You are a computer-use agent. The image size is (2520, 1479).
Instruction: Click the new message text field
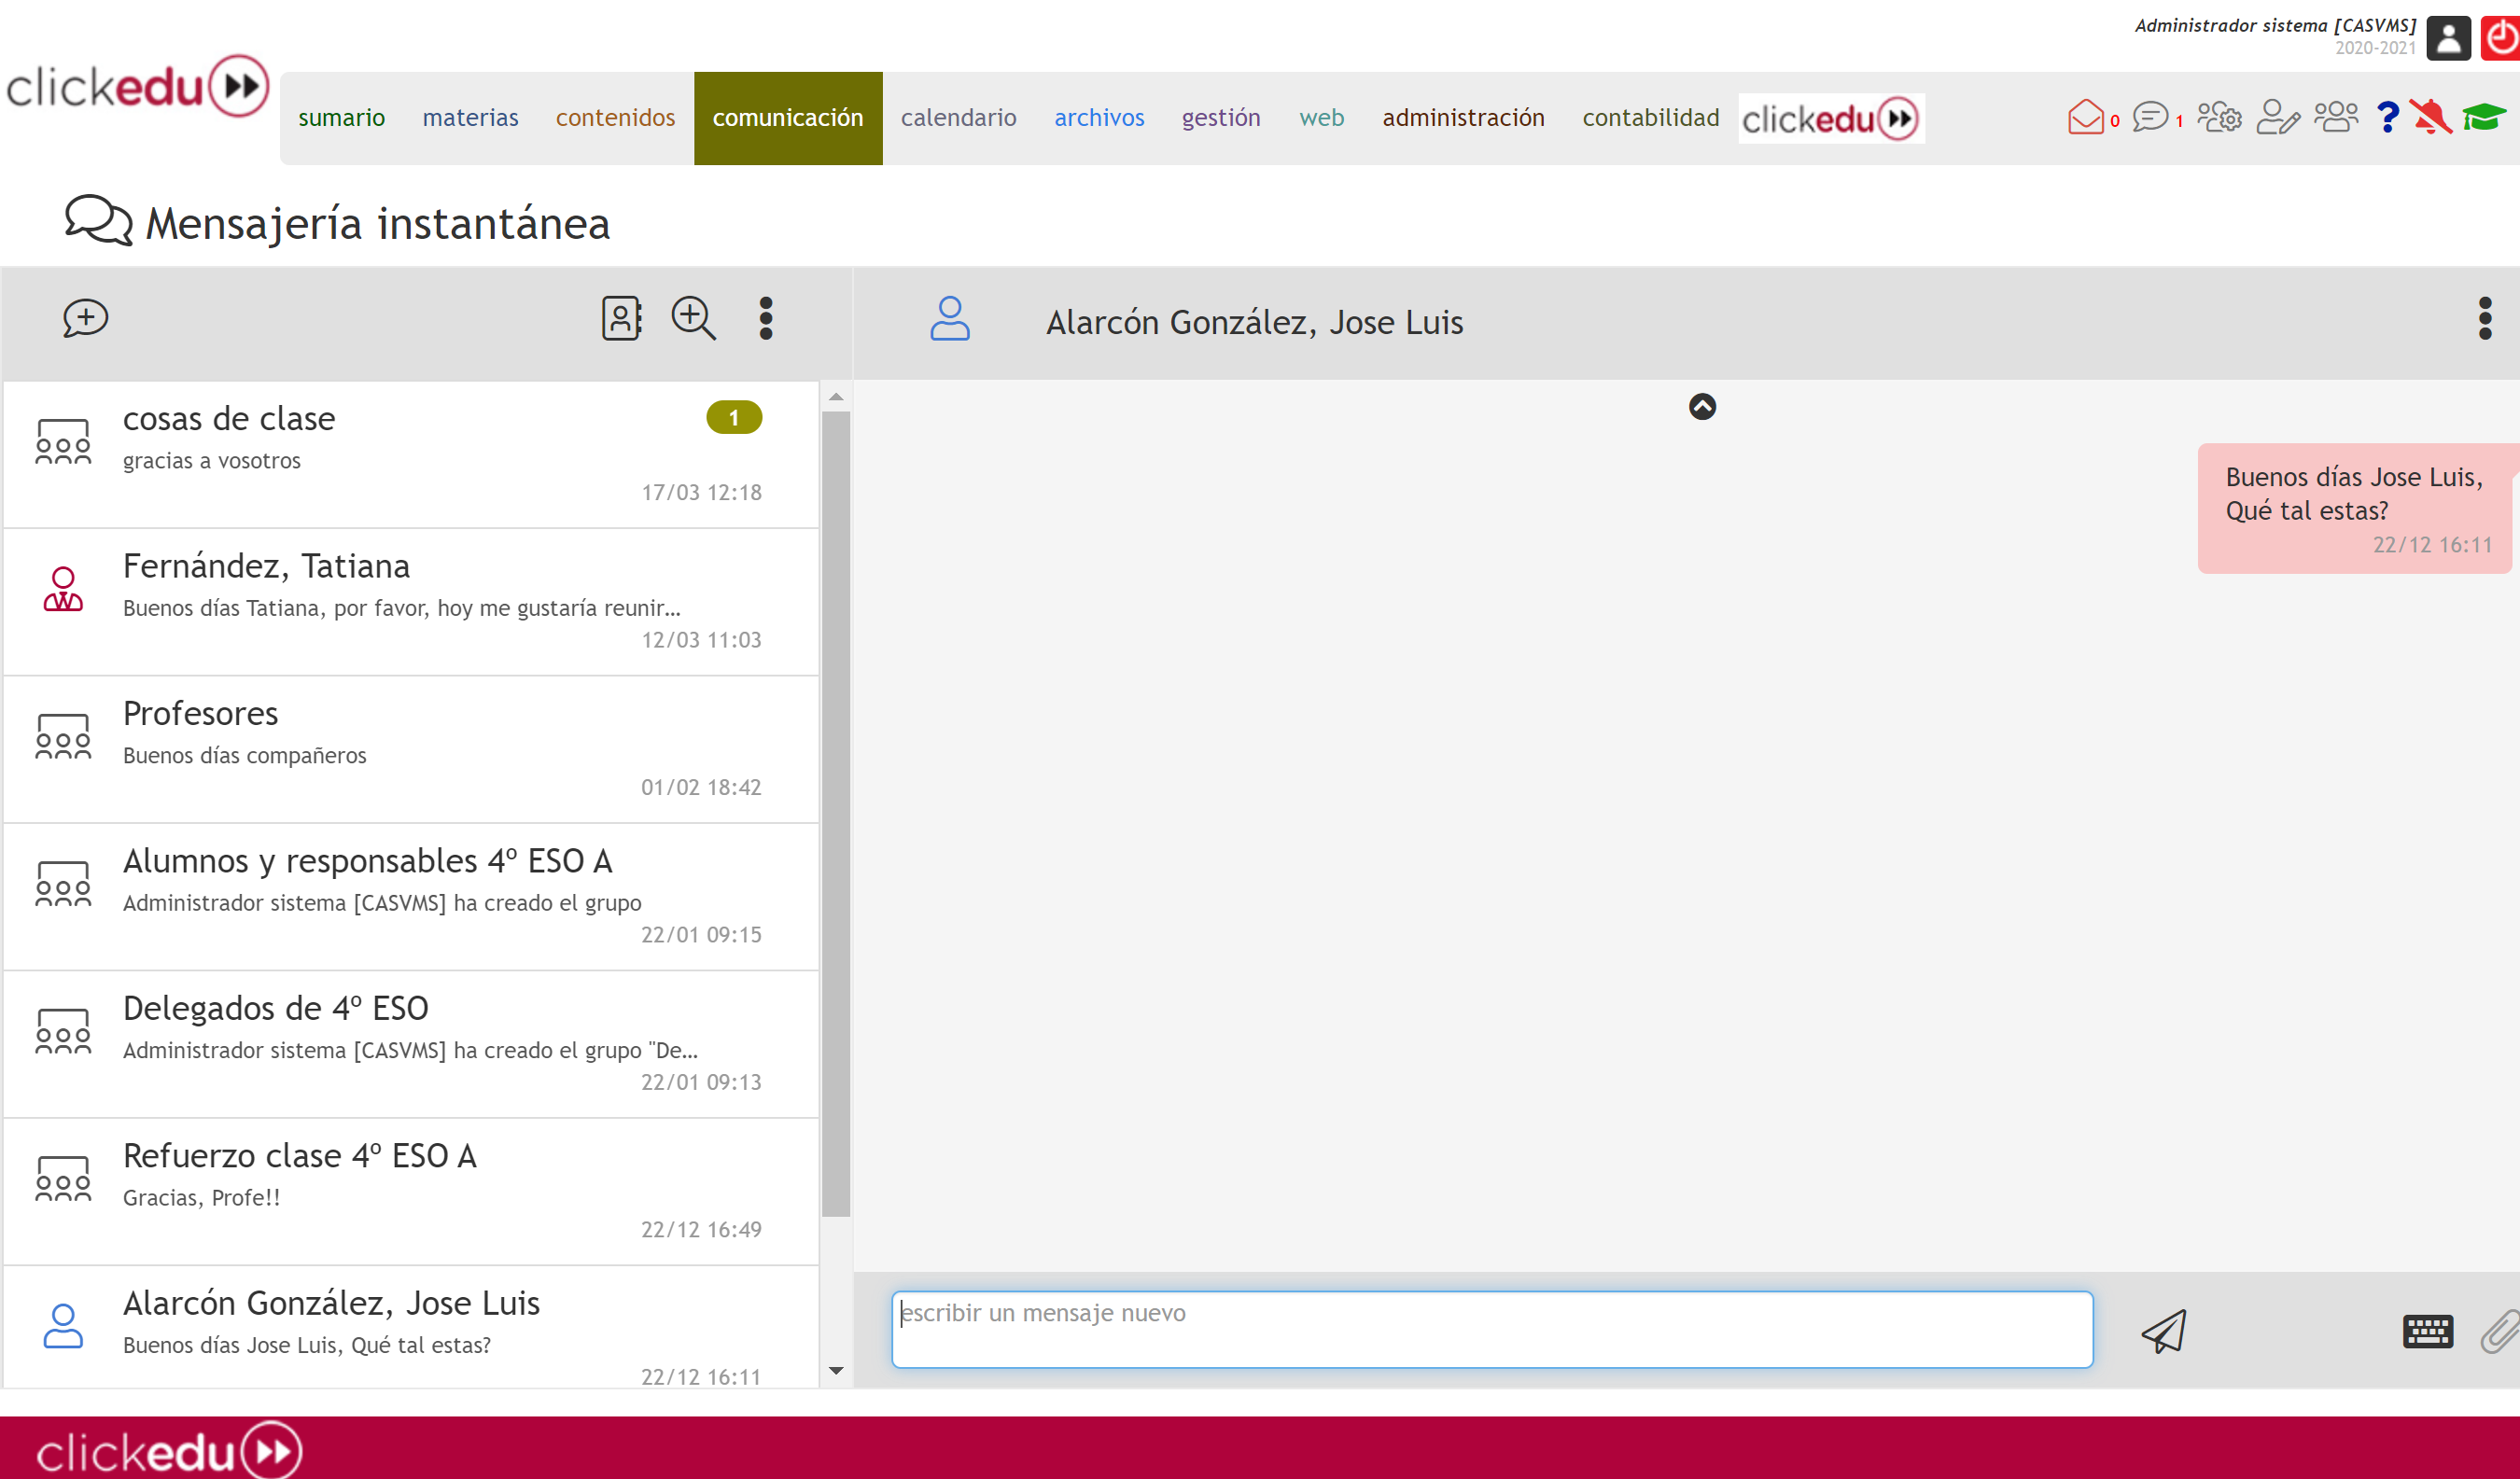coord(1491,1329)
